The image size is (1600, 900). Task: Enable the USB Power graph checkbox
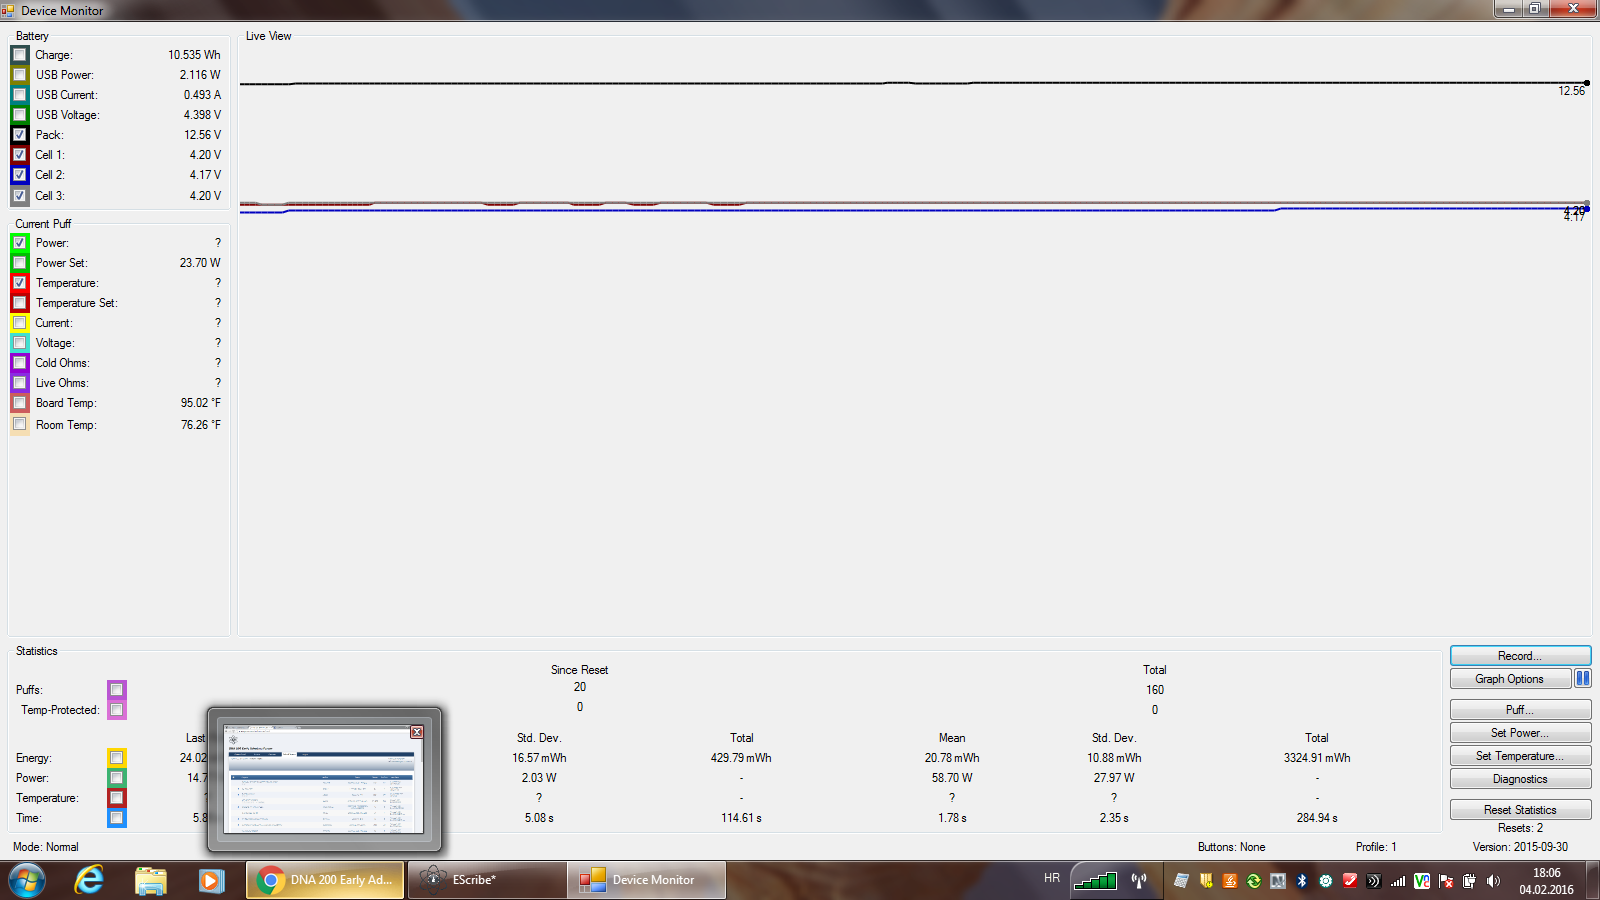[x=20, y=75]
